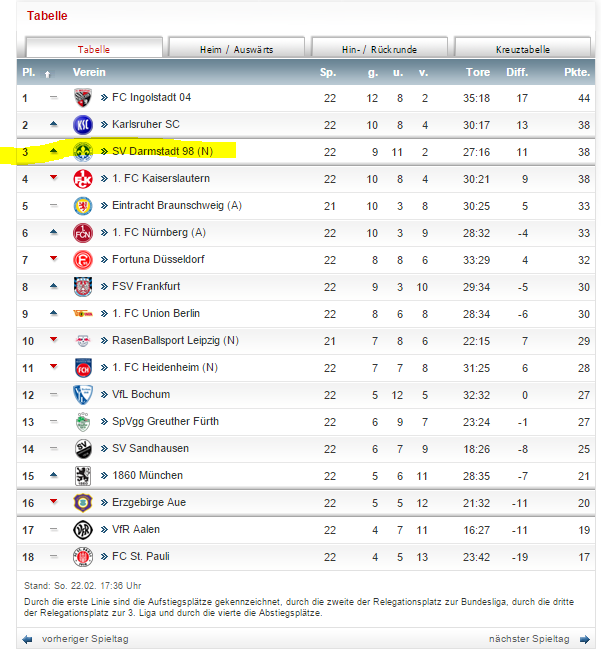The image size is (601, 658).
Task: Select the Hin- / Rückrunde tab
Action: 379,47
